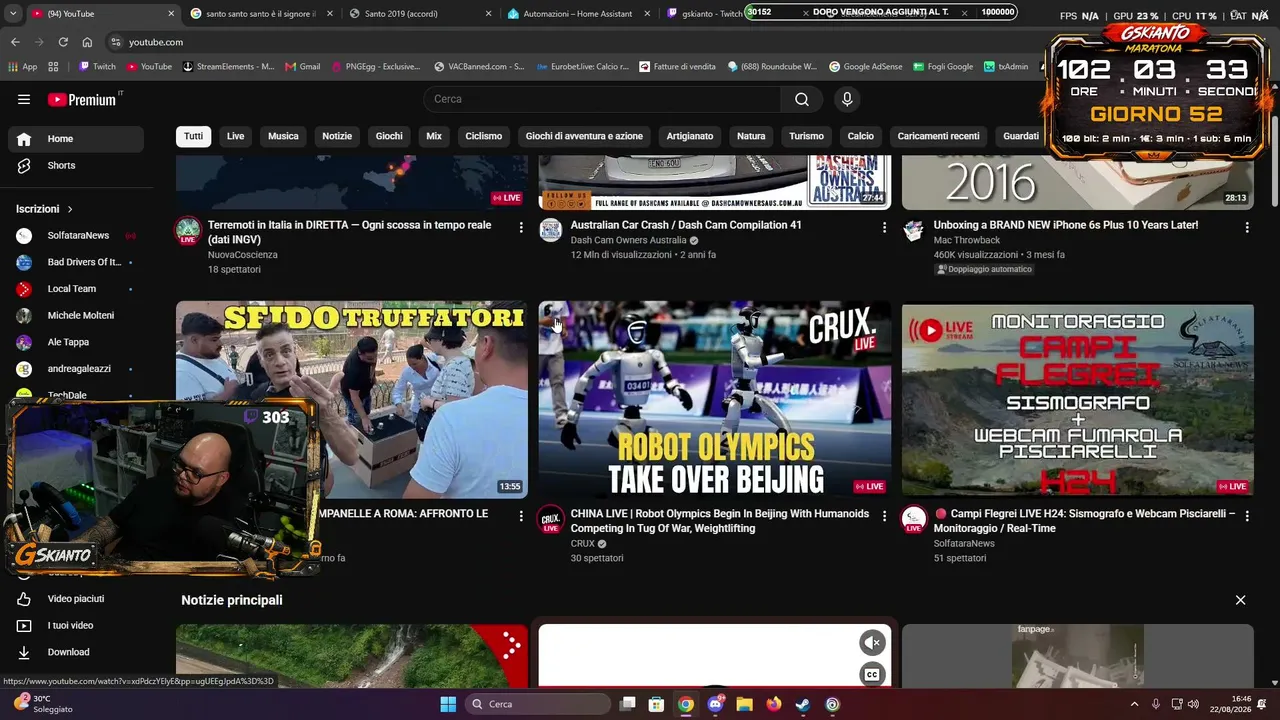Viewport: 1280px width, 720px height.
Task: Open the Ale Tappa subscription
Action: coord(76,342)
